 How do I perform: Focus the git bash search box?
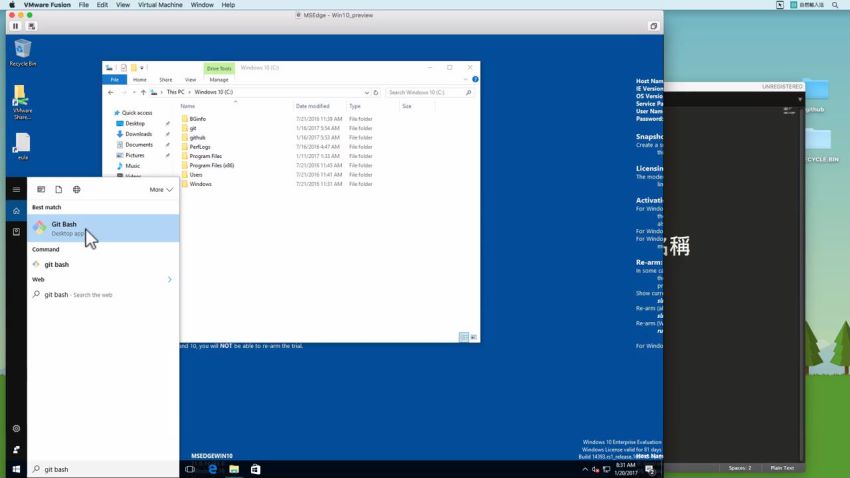[x=103, y=469]
